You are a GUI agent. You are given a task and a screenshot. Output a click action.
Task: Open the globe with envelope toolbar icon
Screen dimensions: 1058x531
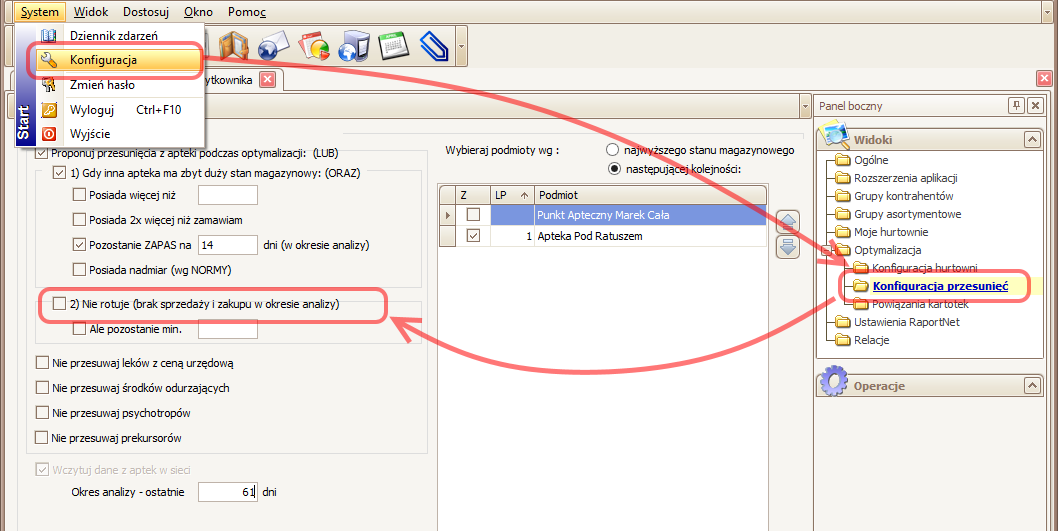[x=272, y=46]
